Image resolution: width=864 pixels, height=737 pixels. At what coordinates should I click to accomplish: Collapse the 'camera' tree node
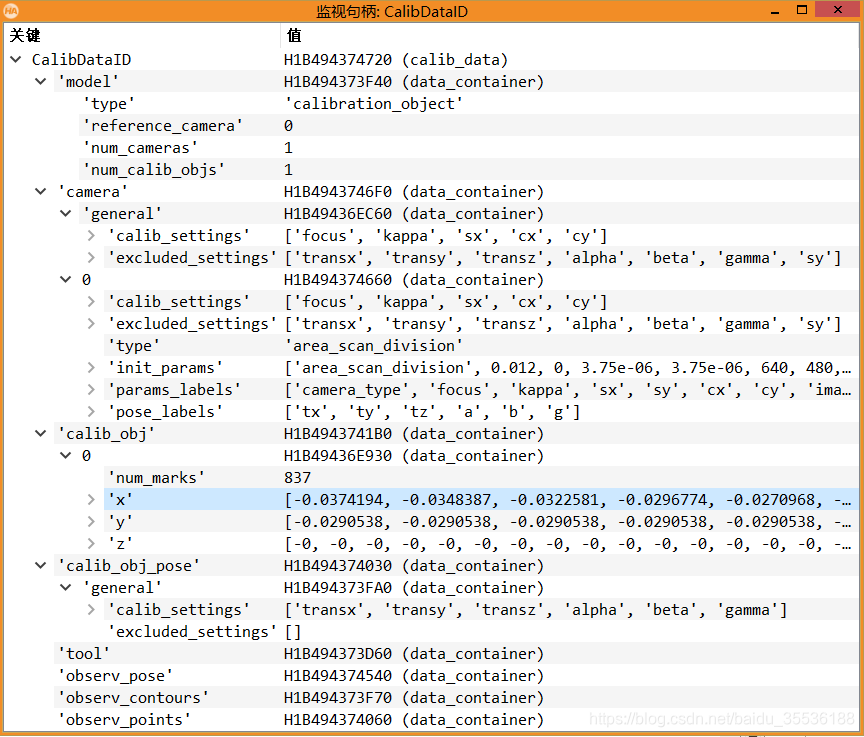(41, 192)
